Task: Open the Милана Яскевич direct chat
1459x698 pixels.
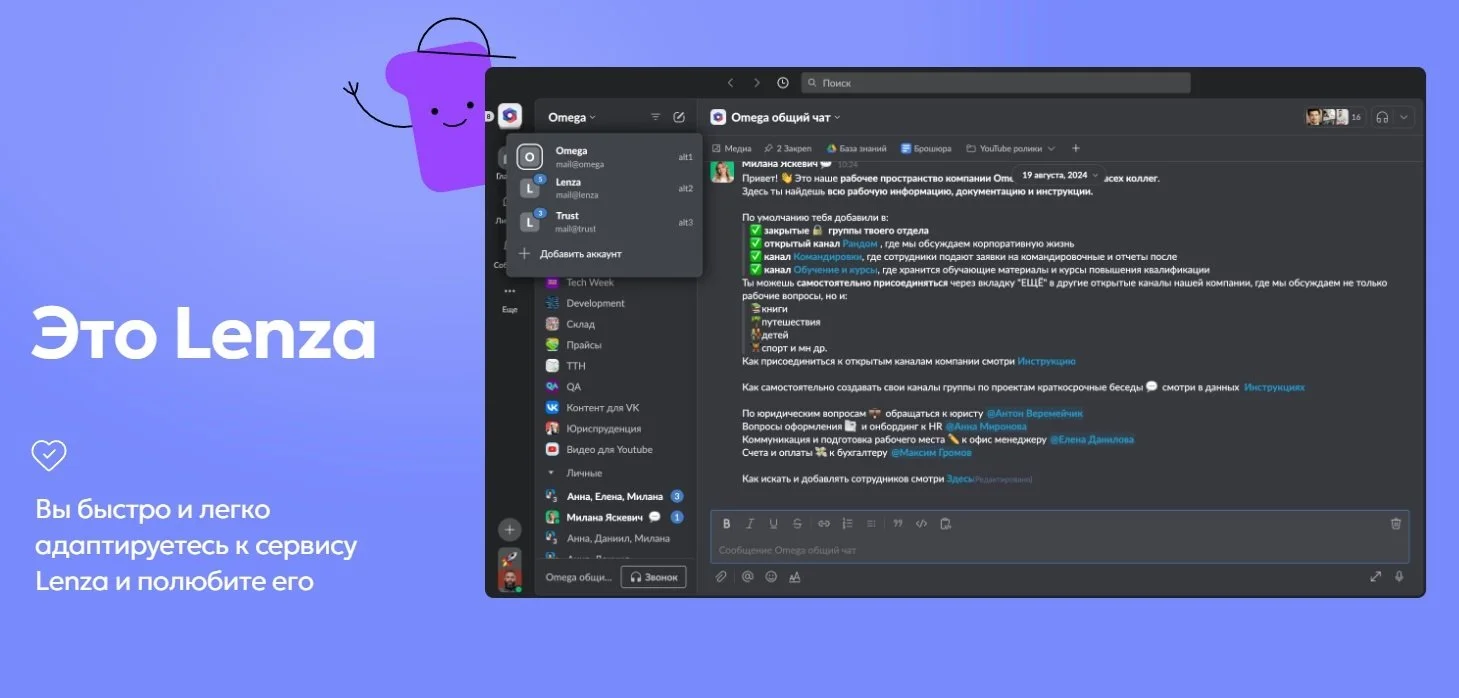Action: [615, 517]
